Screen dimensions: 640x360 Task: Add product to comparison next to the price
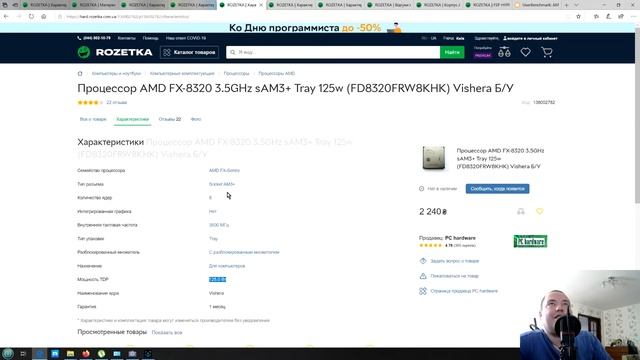[521, 211]
